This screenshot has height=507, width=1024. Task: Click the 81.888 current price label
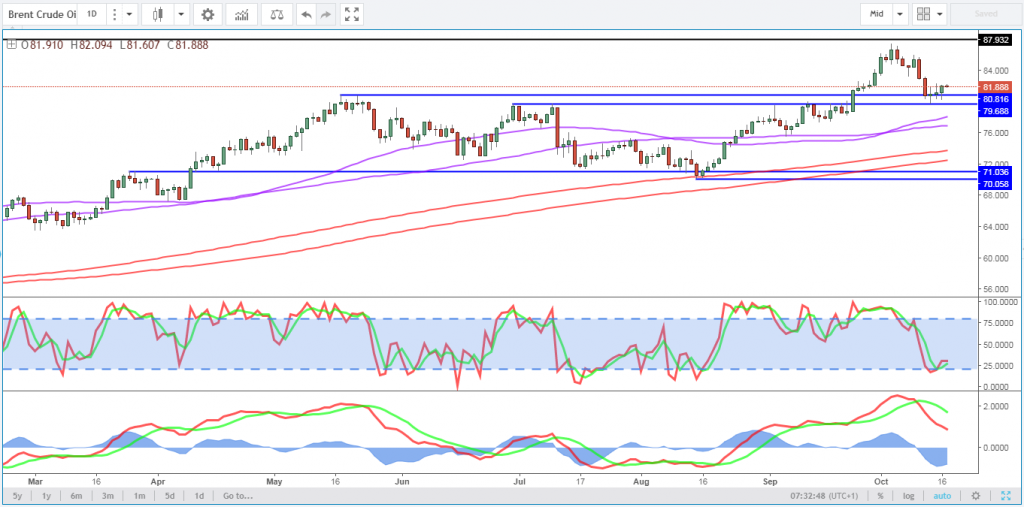click(996, 87)
